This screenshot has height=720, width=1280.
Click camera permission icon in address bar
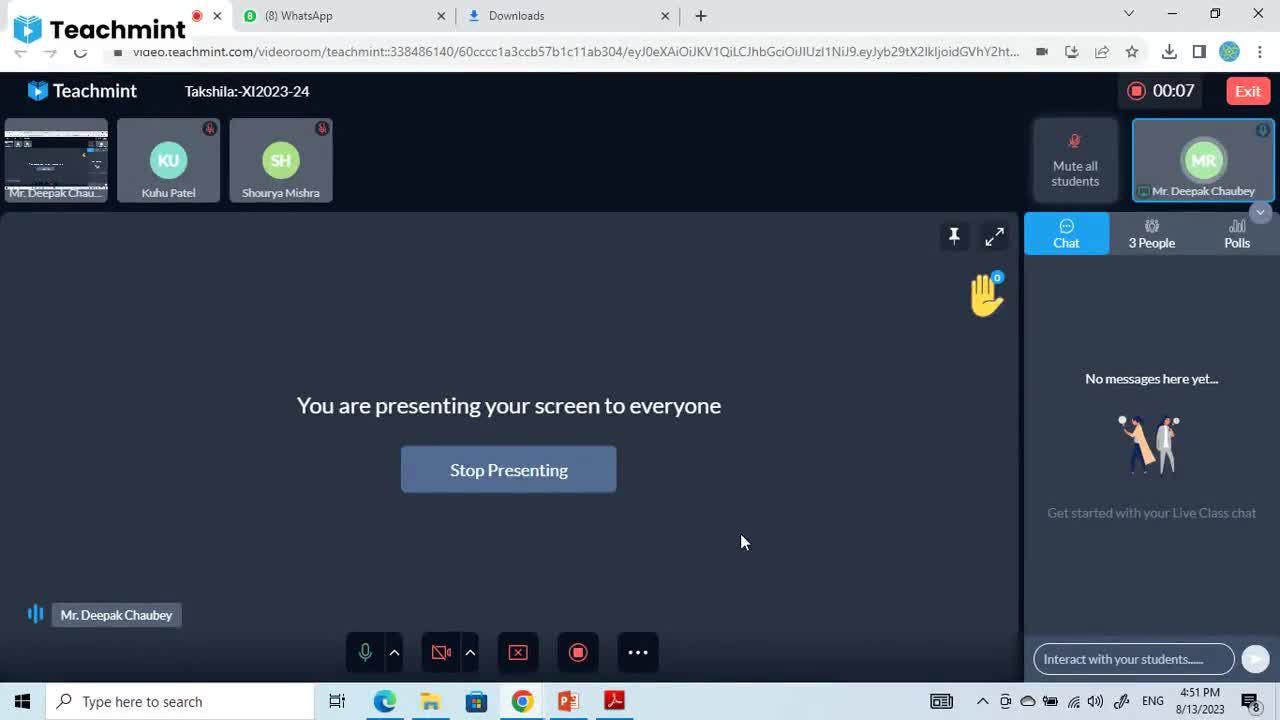pos(1042,52)
